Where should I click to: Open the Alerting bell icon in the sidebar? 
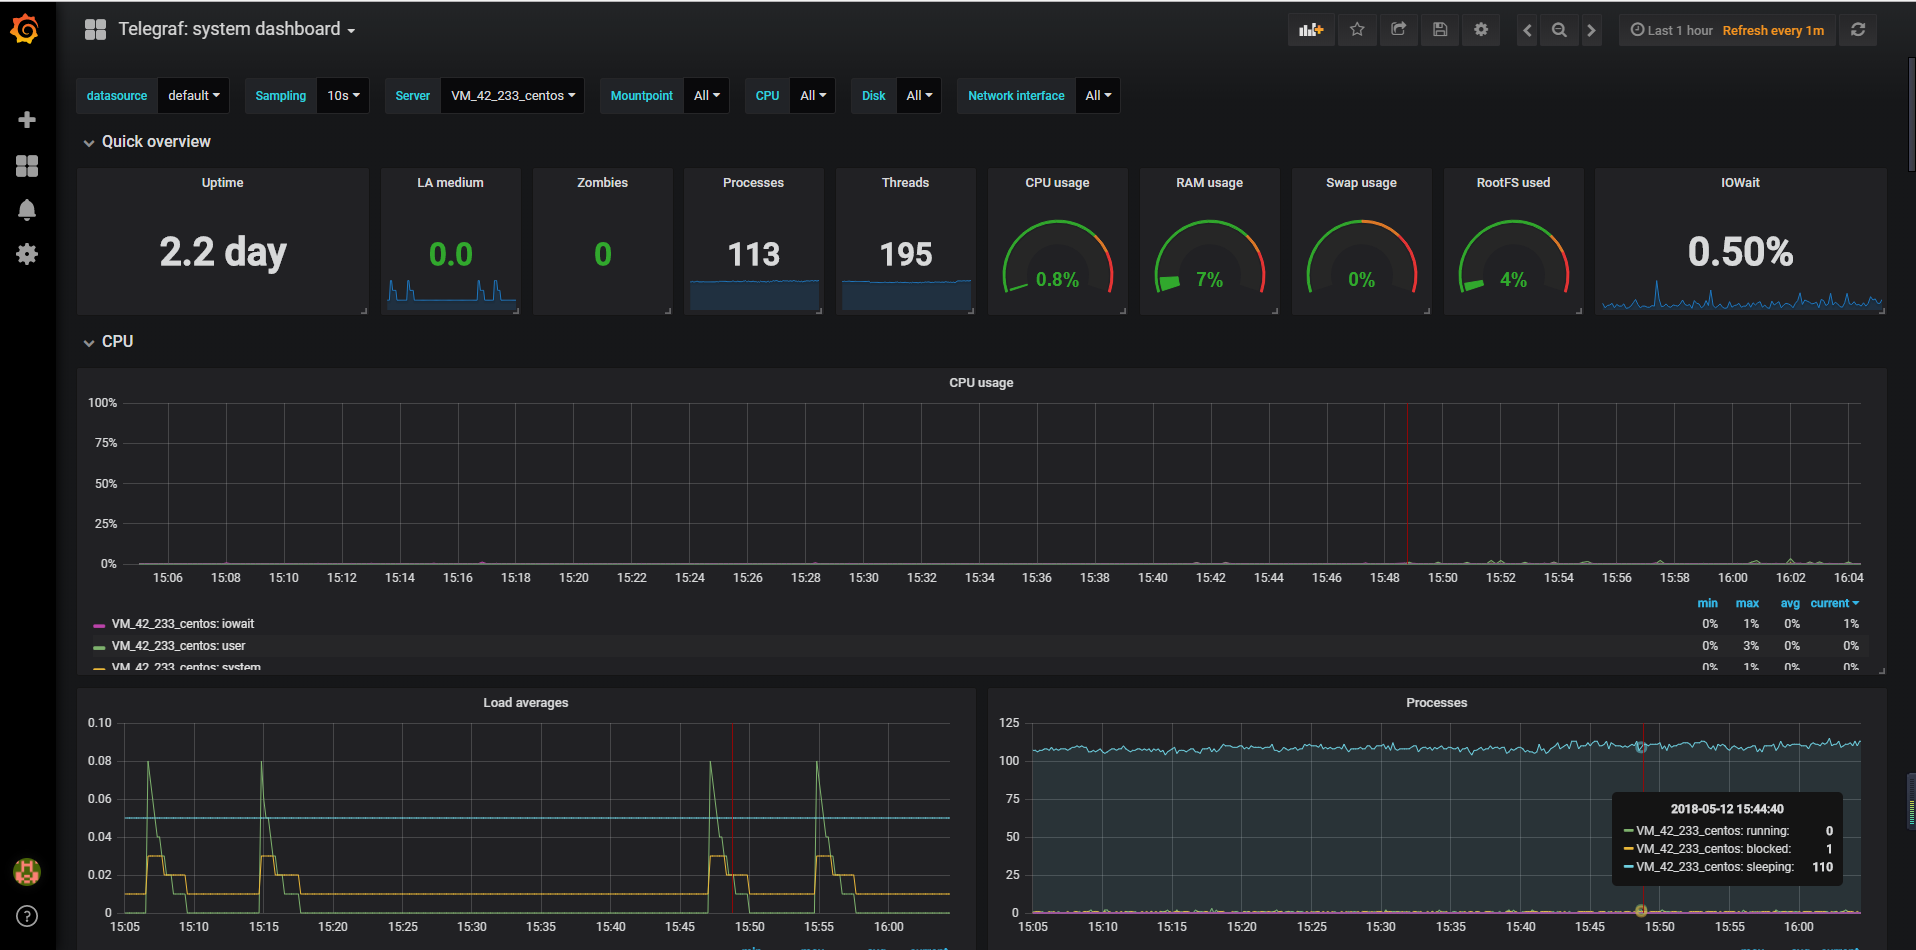coord(27,210)
